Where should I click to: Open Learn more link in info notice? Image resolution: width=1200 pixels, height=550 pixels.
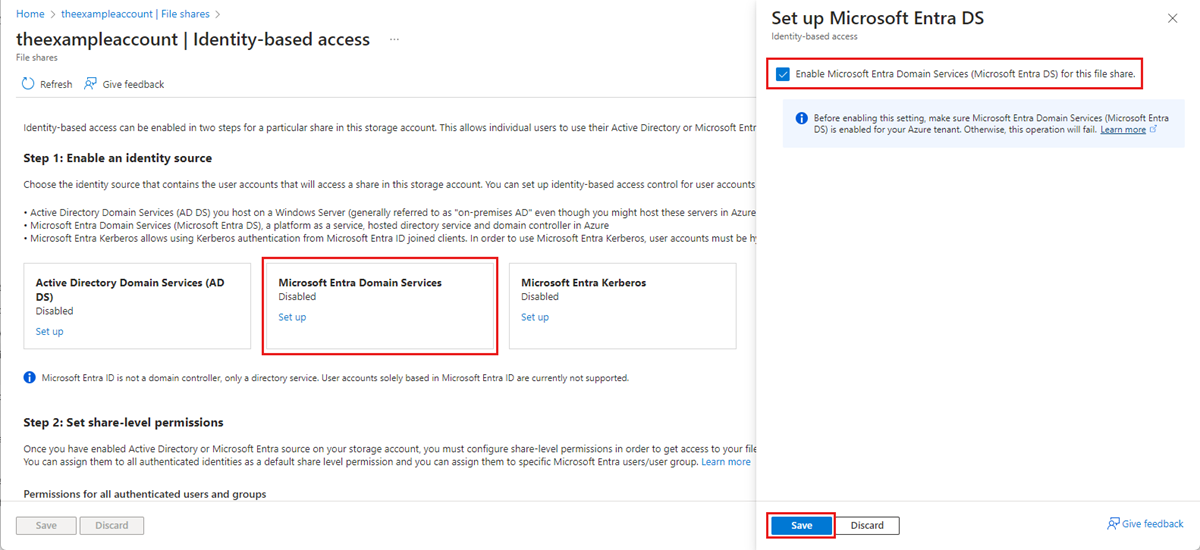click(1123, 130)
